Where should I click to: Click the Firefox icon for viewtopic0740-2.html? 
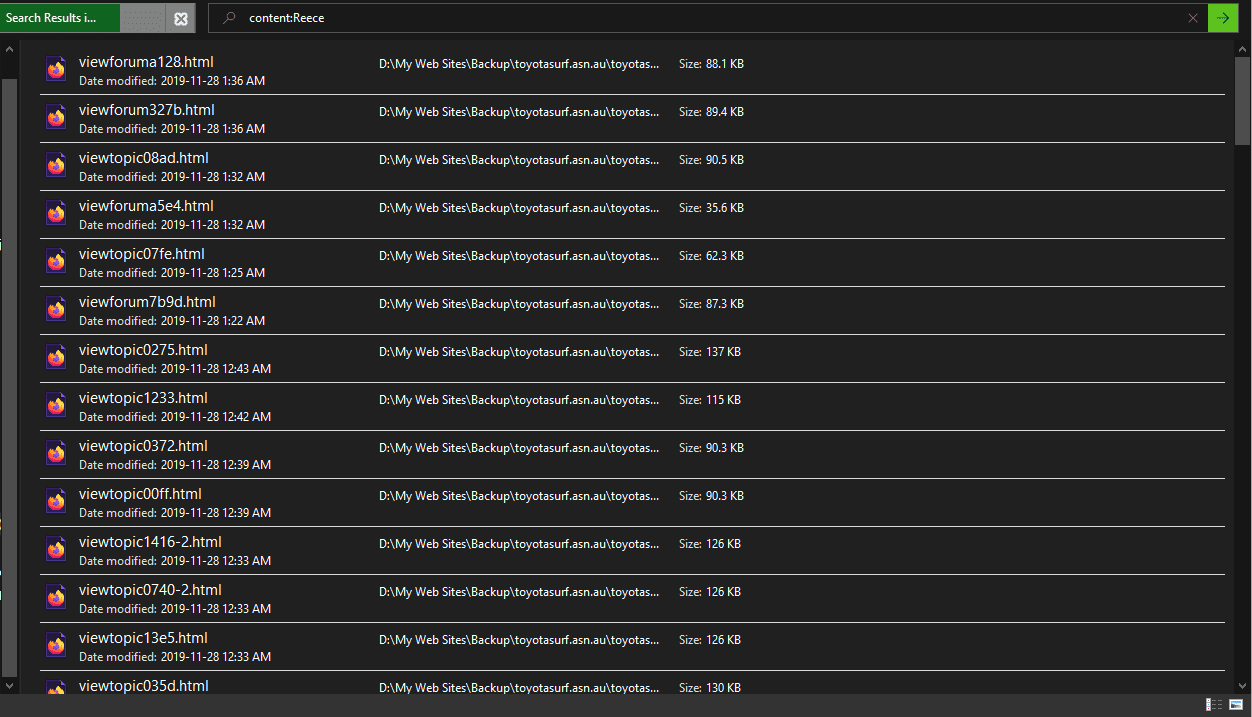pos(56,597)
